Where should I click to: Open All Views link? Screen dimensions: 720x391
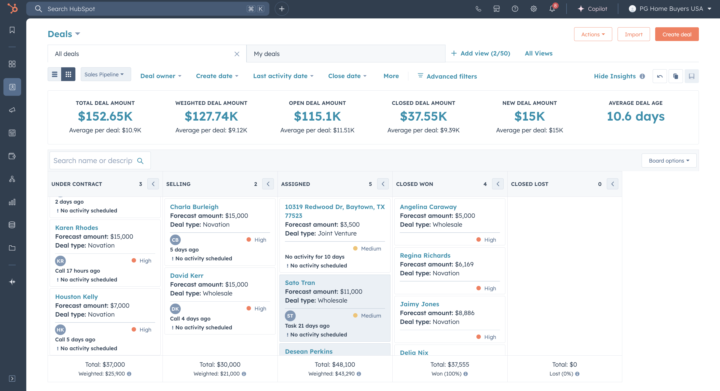pos(539,53)
